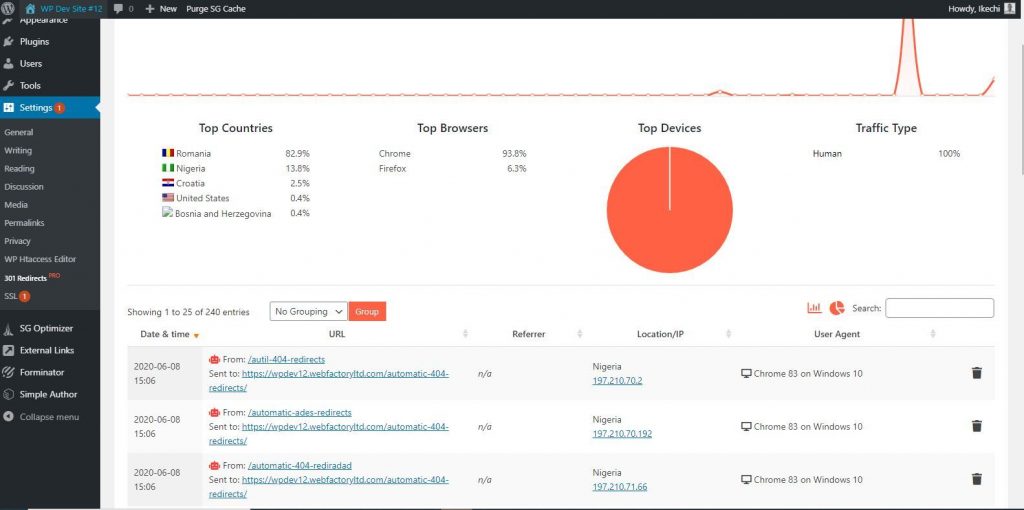Delete the /autil-404-redirects log entry
Image resolution: width=1024 pixels, height=510 pixels.
click(976, 373)
